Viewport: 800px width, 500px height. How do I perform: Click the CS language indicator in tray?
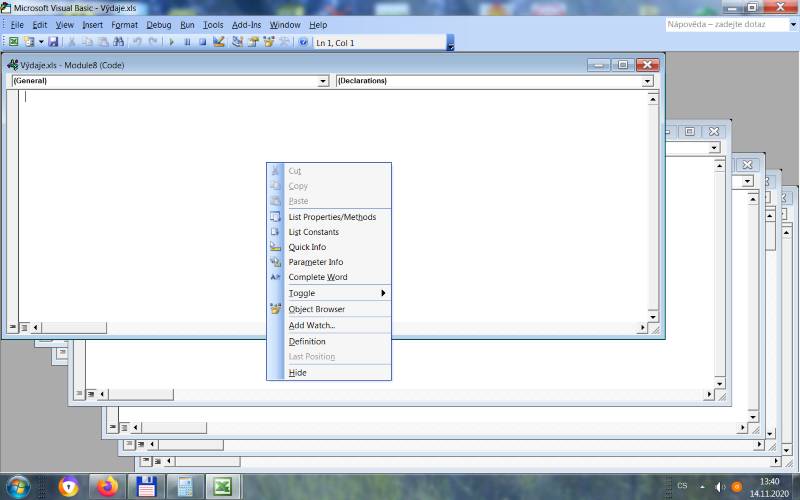tap(682, 486)
